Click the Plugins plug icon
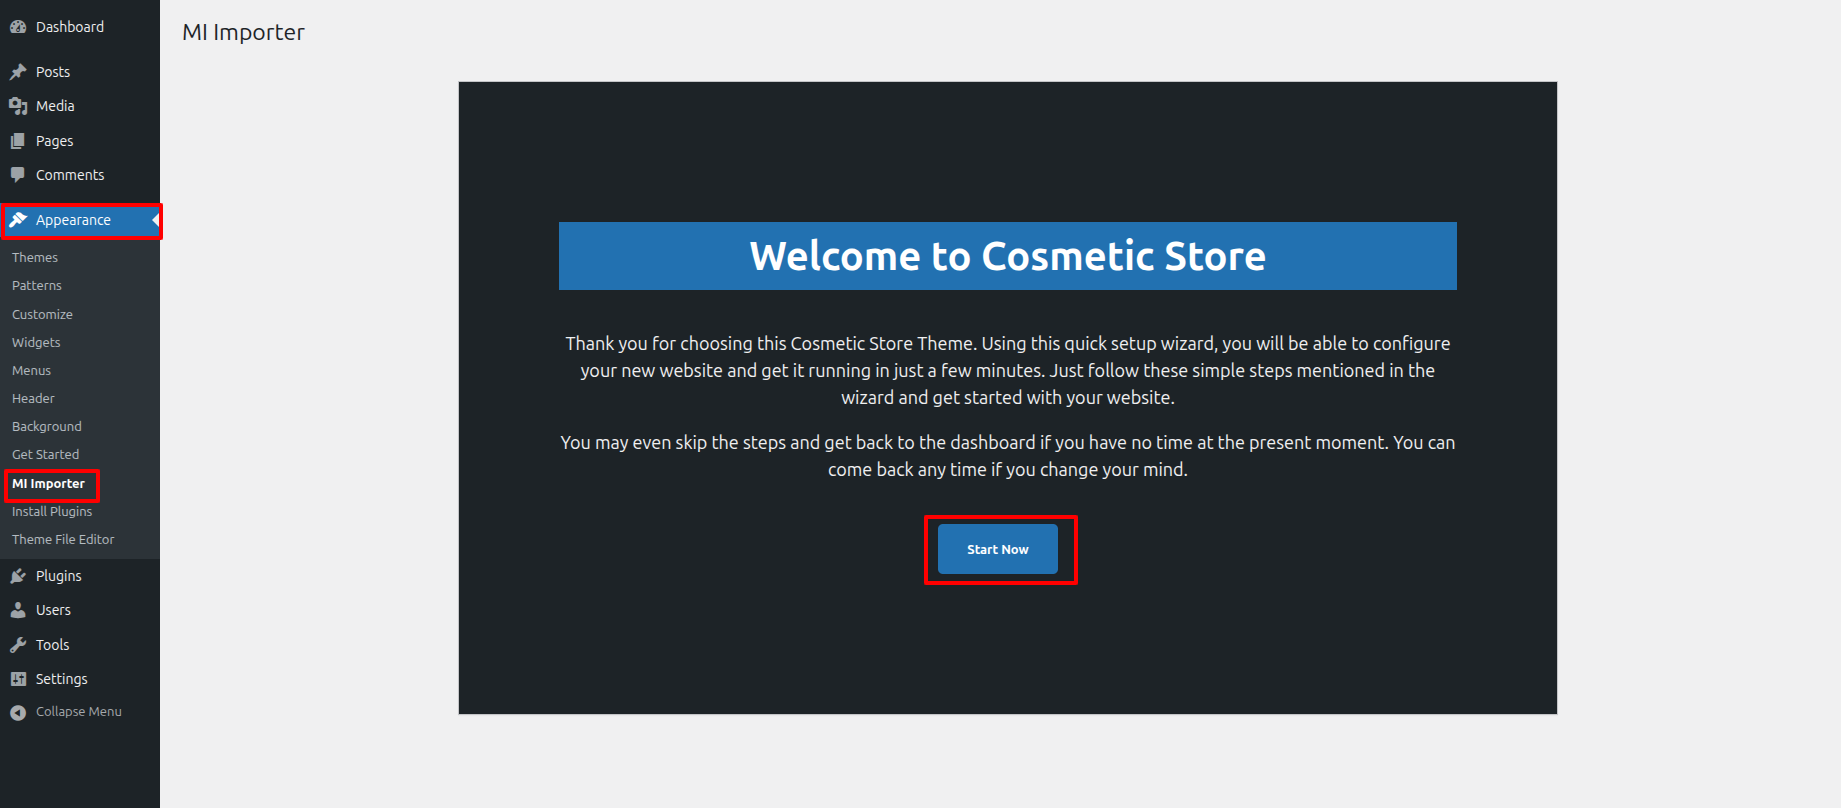Image resolution: width=1841 pixels, height=808 pixels. point(18,576)
